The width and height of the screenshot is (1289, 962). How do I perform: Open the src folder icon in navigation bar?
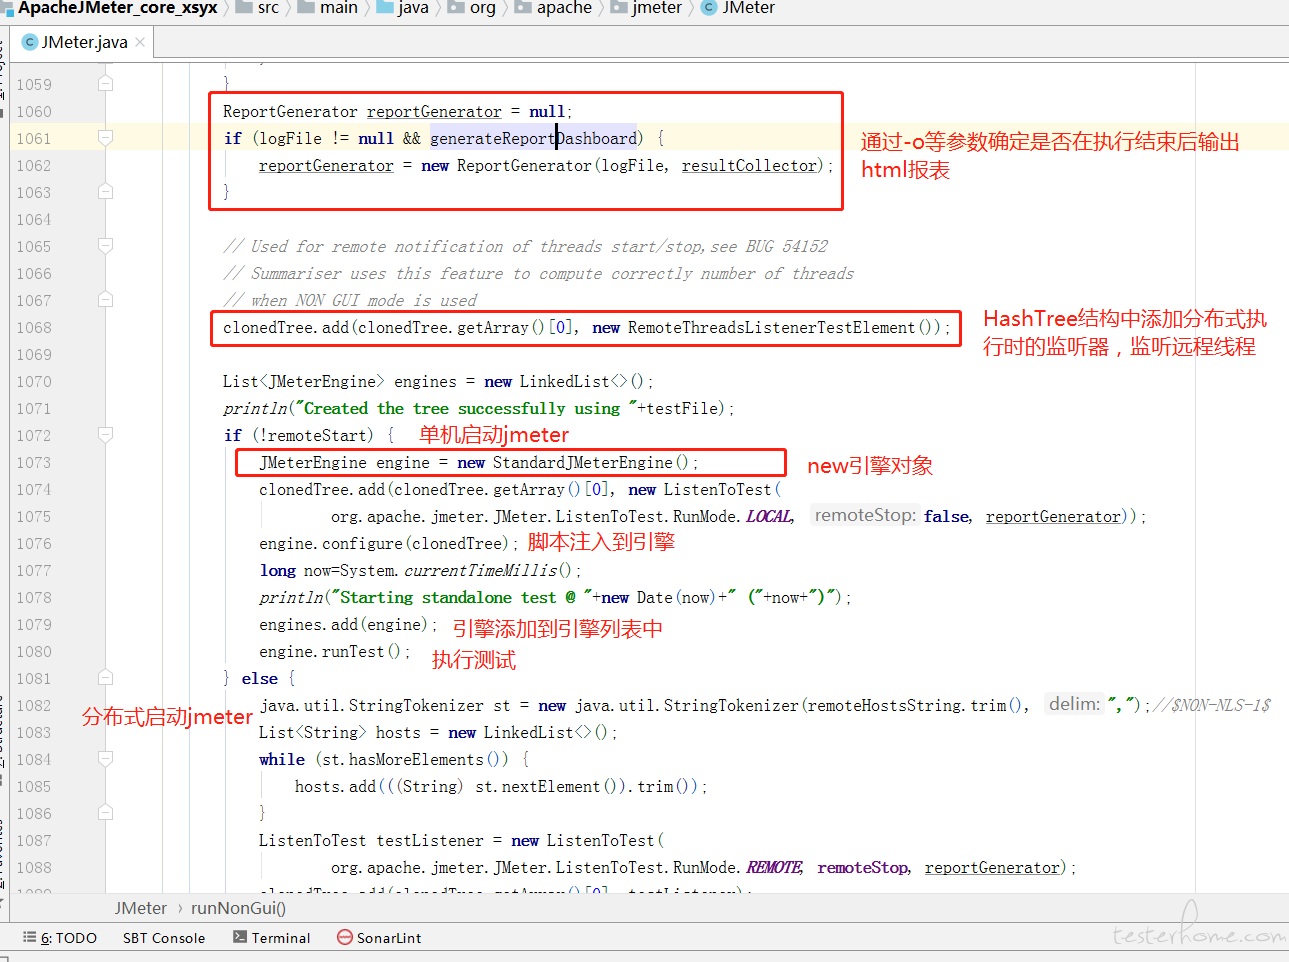tap(243, 7)
